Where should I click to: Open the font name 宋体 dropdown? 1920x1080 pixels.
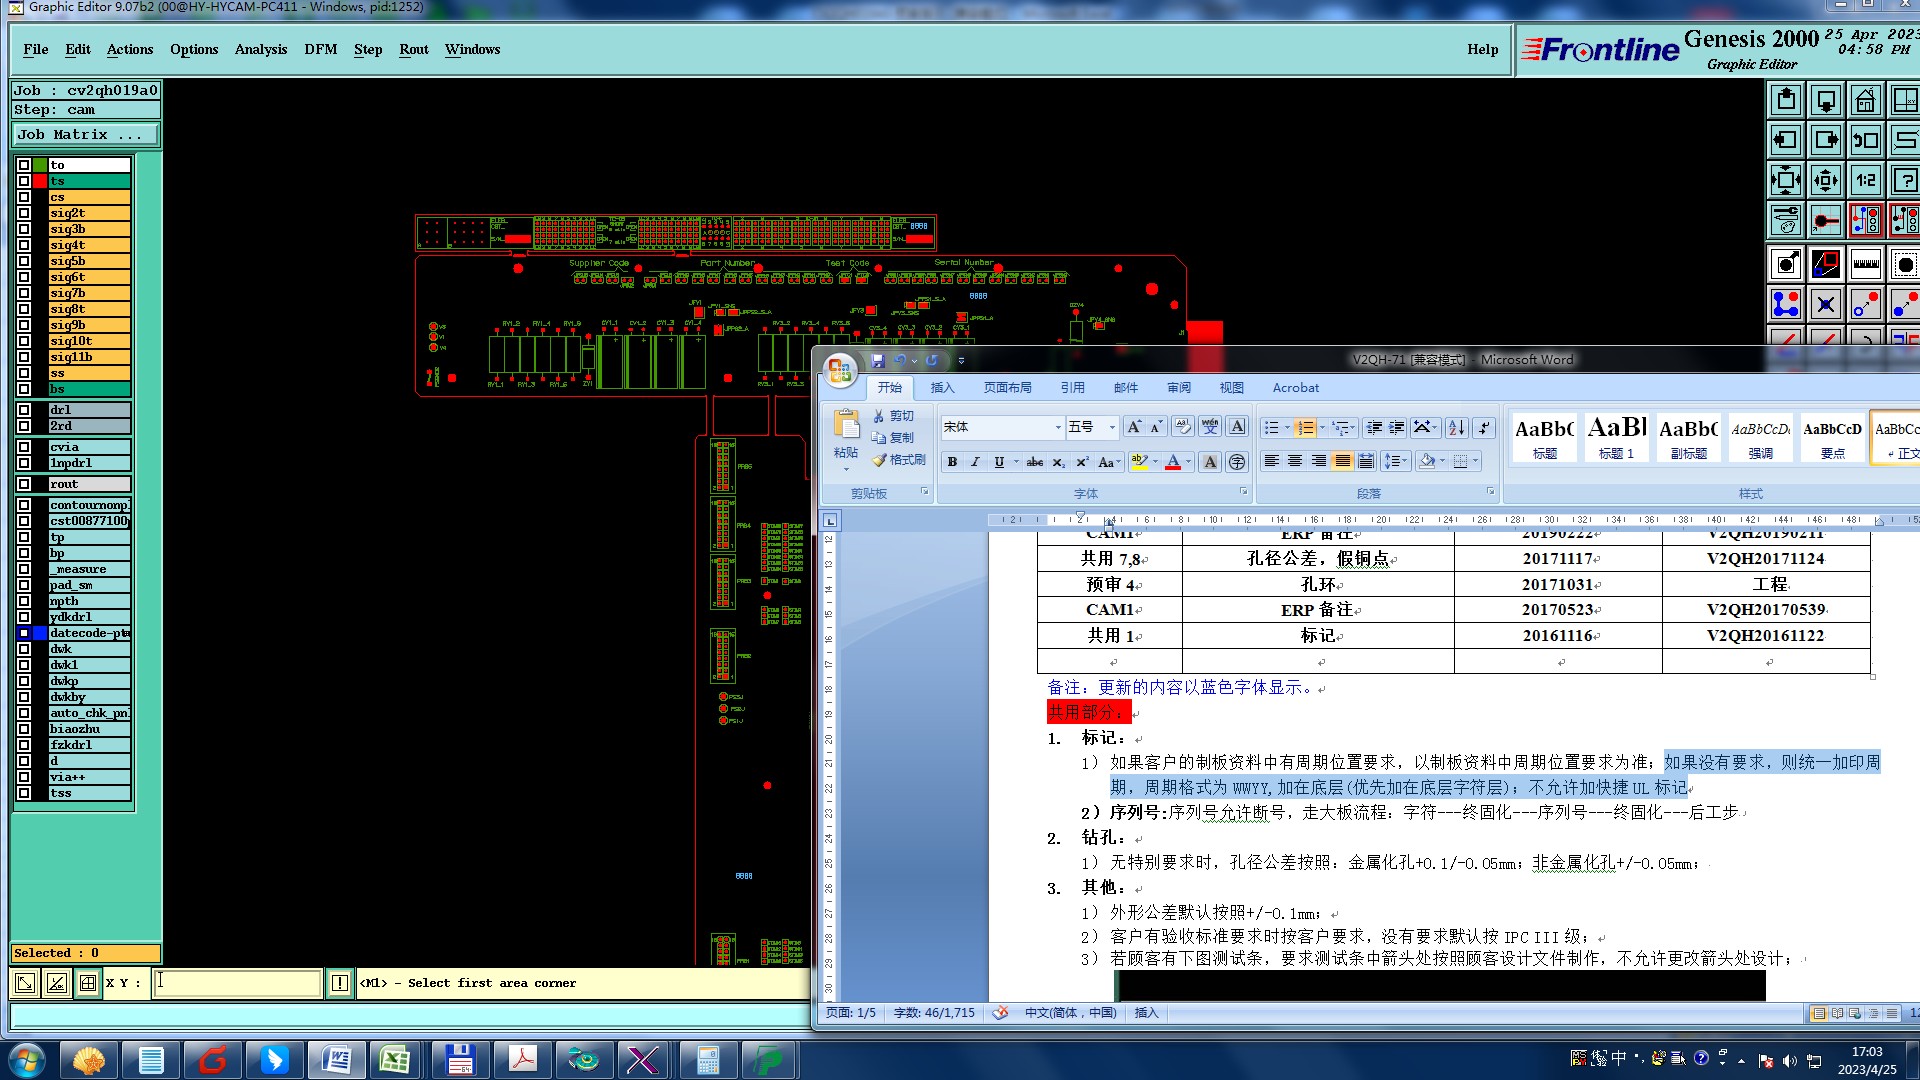click(x=1058, y=427)
